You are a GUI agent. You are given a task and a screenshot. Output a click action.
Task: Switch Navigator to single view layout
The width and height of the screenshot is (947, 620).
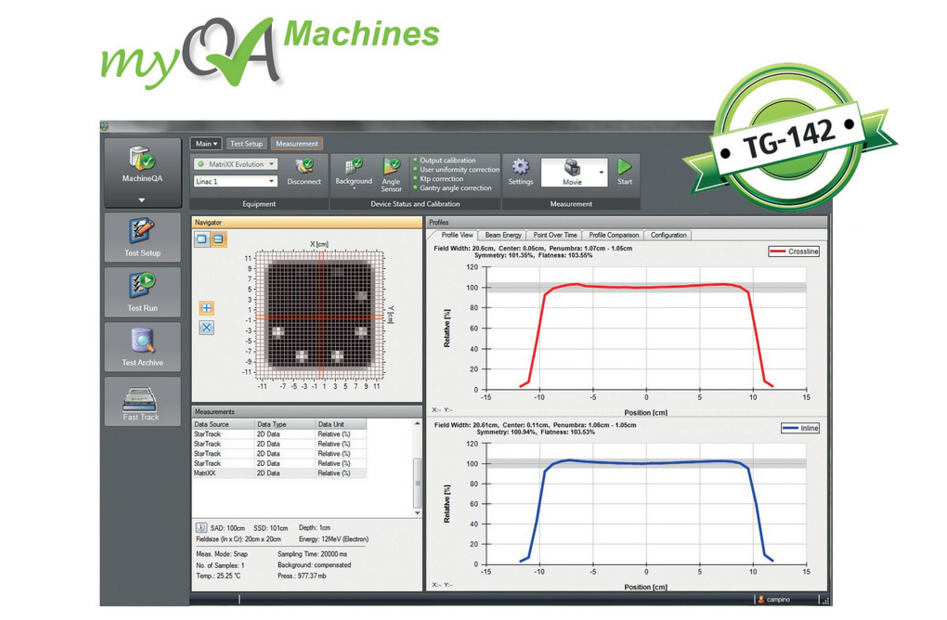202,239
